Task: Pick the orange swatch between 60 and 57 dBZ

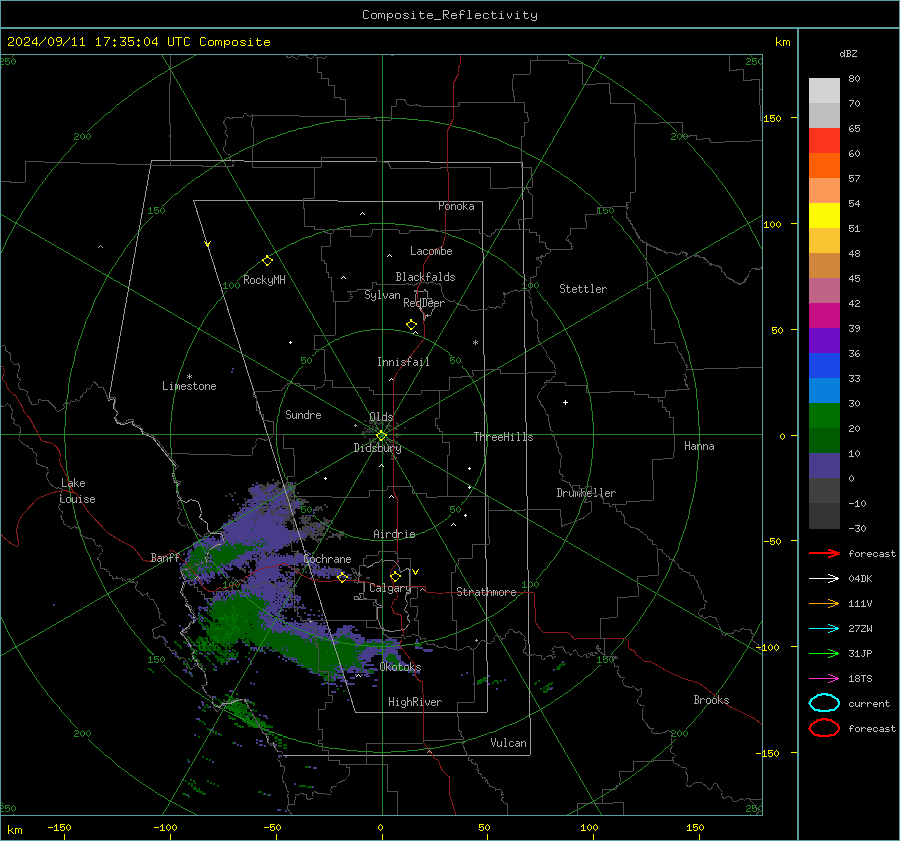Action: [824, 166]
